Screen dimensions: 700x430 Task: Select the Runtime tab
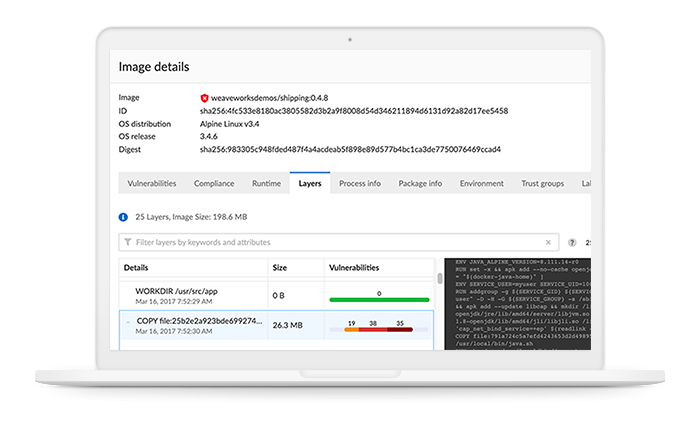click(x=266, y=184)
